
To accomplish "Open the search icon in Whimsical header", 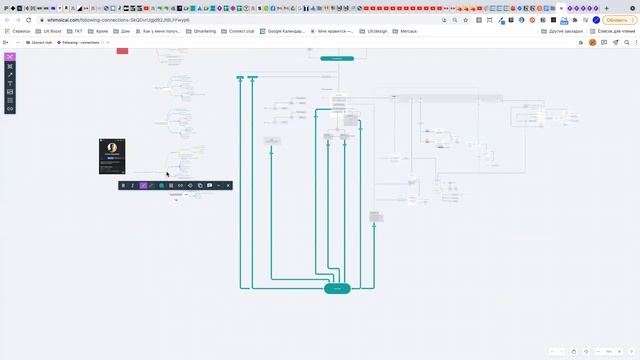I will 627,42.
